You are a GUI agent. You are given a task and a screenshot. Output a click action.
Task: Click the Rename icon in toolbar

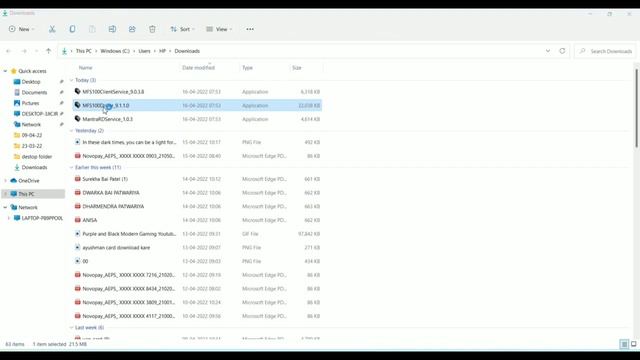click(x=112, y=29)
